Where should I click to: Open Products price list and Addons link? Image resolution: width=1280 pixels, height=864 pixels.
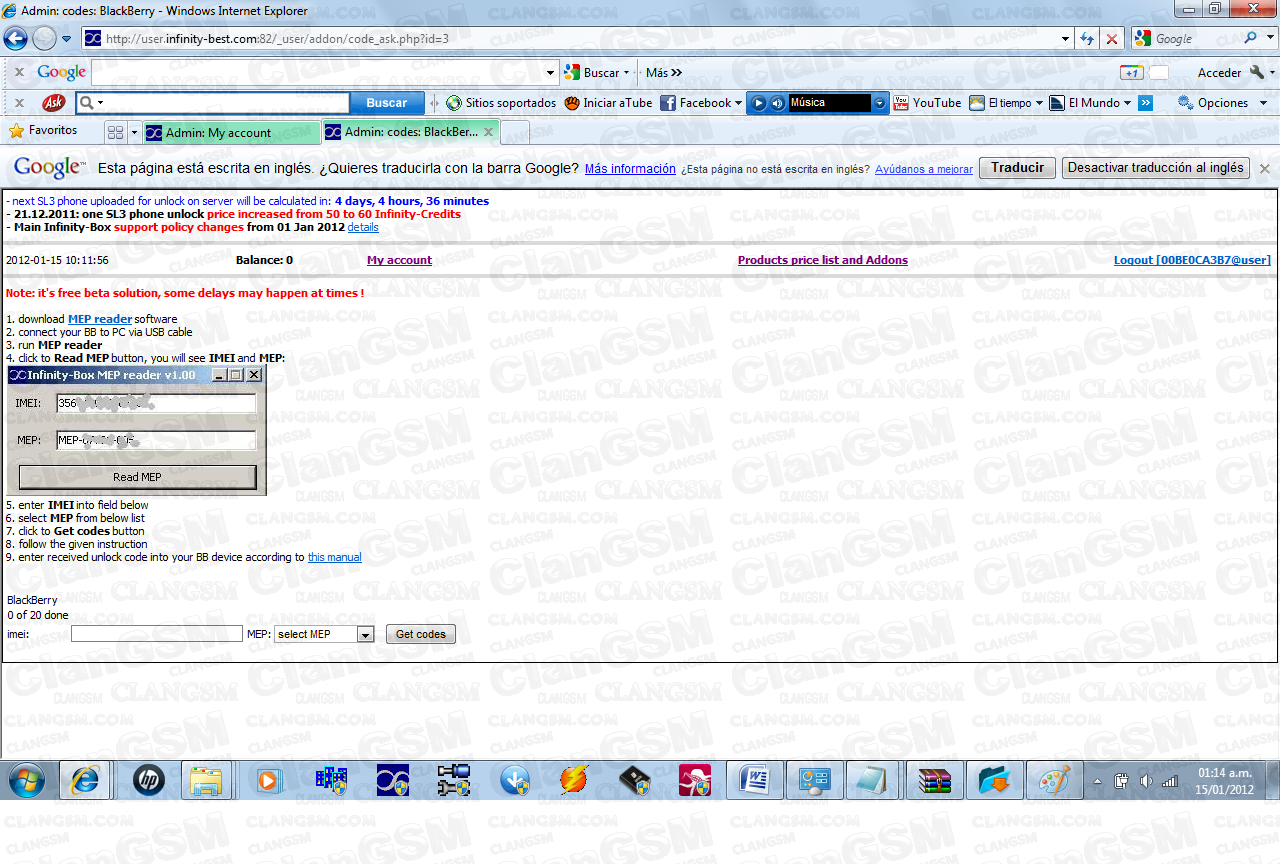click(823, 260)
